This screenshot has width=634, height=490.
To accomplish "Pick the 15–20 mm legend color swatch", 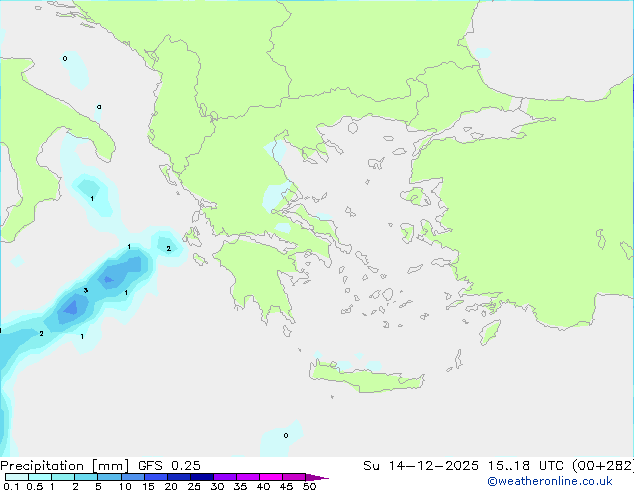I will pos(155,477).
